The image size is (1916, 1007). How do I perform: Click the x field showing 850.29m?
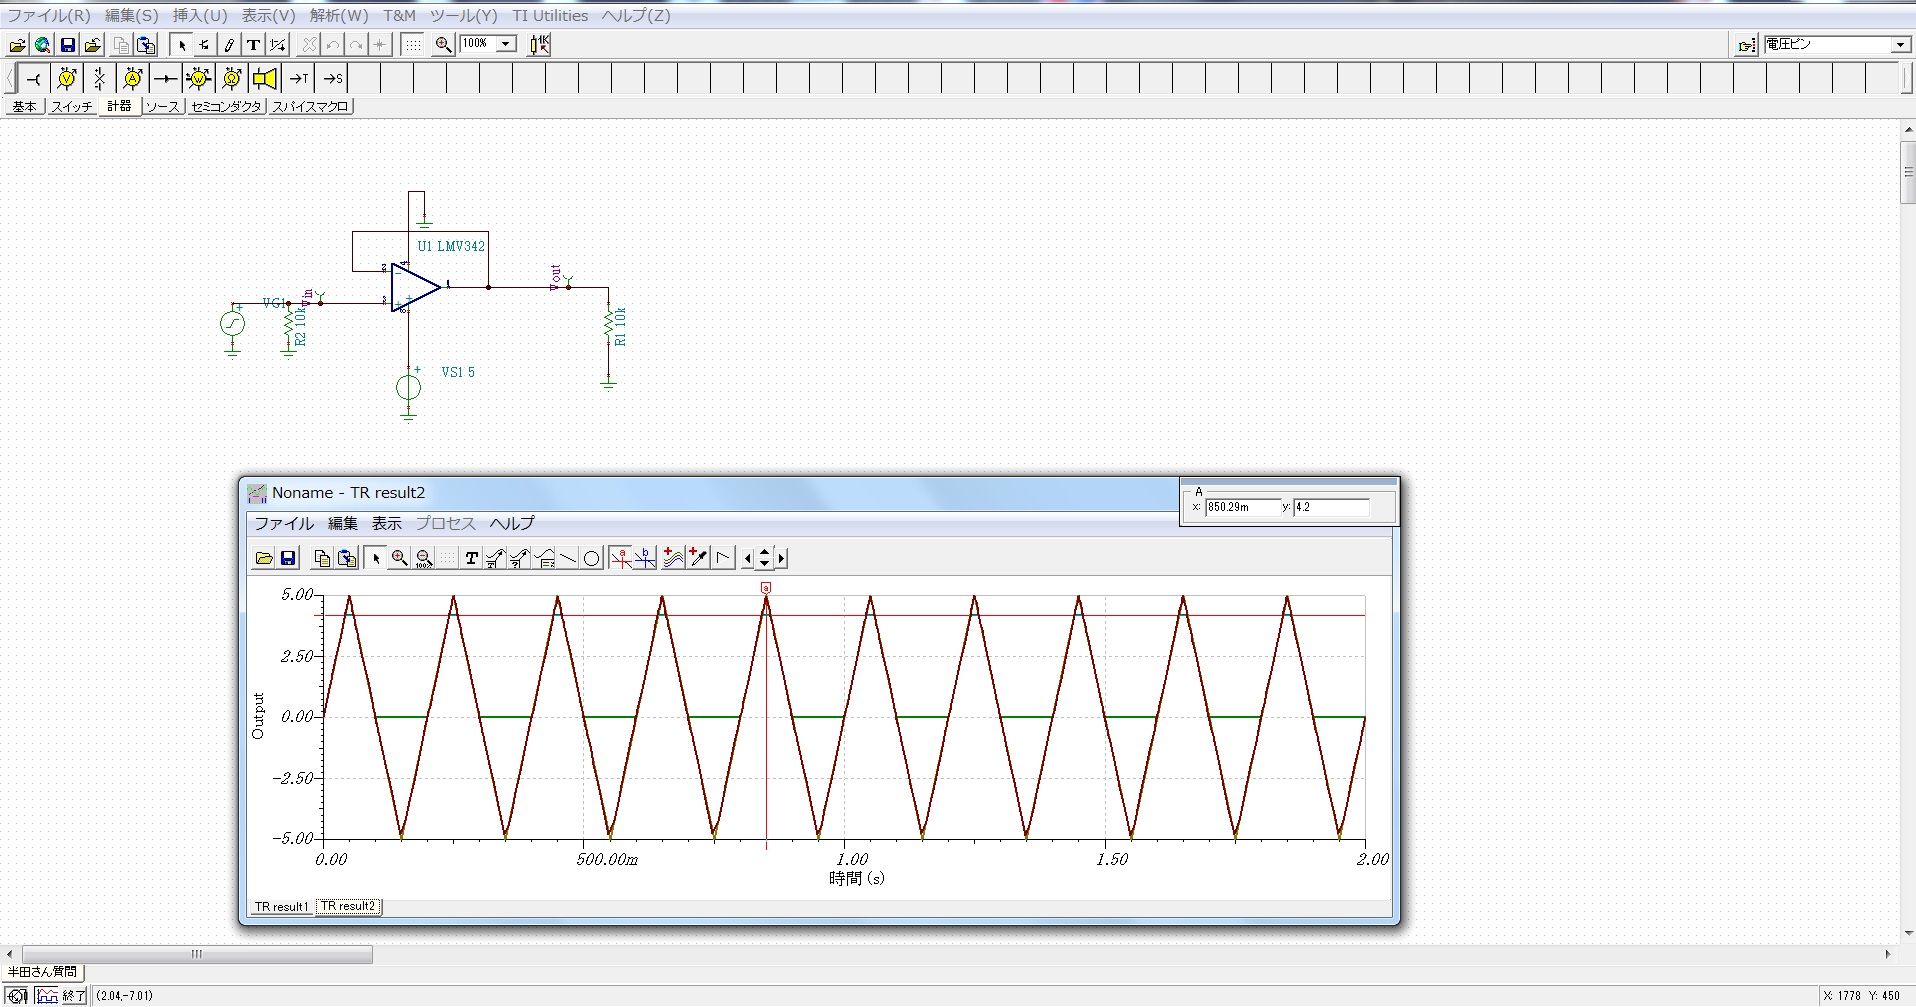[1242, 507]
